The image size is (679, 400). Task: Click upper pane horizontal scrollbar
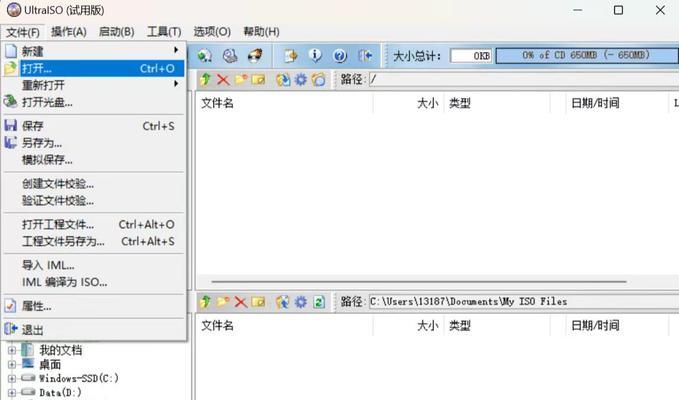[x=419, y=282]
